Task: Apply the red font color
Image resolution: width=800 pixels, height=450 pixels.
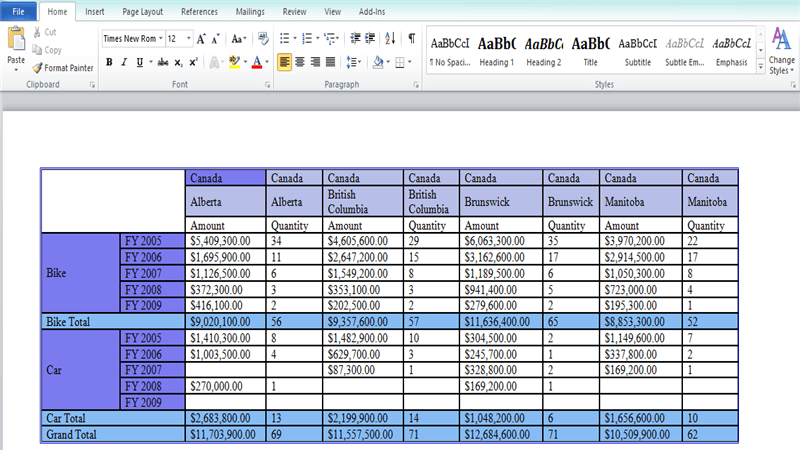Action: tap(257, 62)
